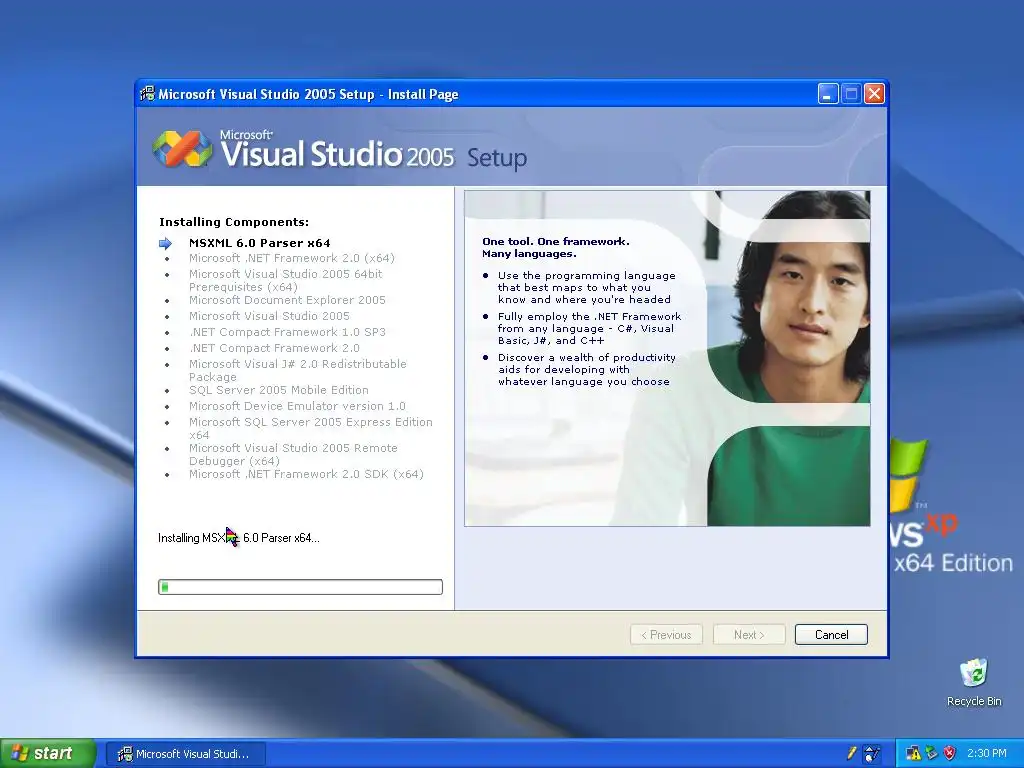
Task: Click the Safely Remove Hardware tray icon
Action: (x=931, y=754)
